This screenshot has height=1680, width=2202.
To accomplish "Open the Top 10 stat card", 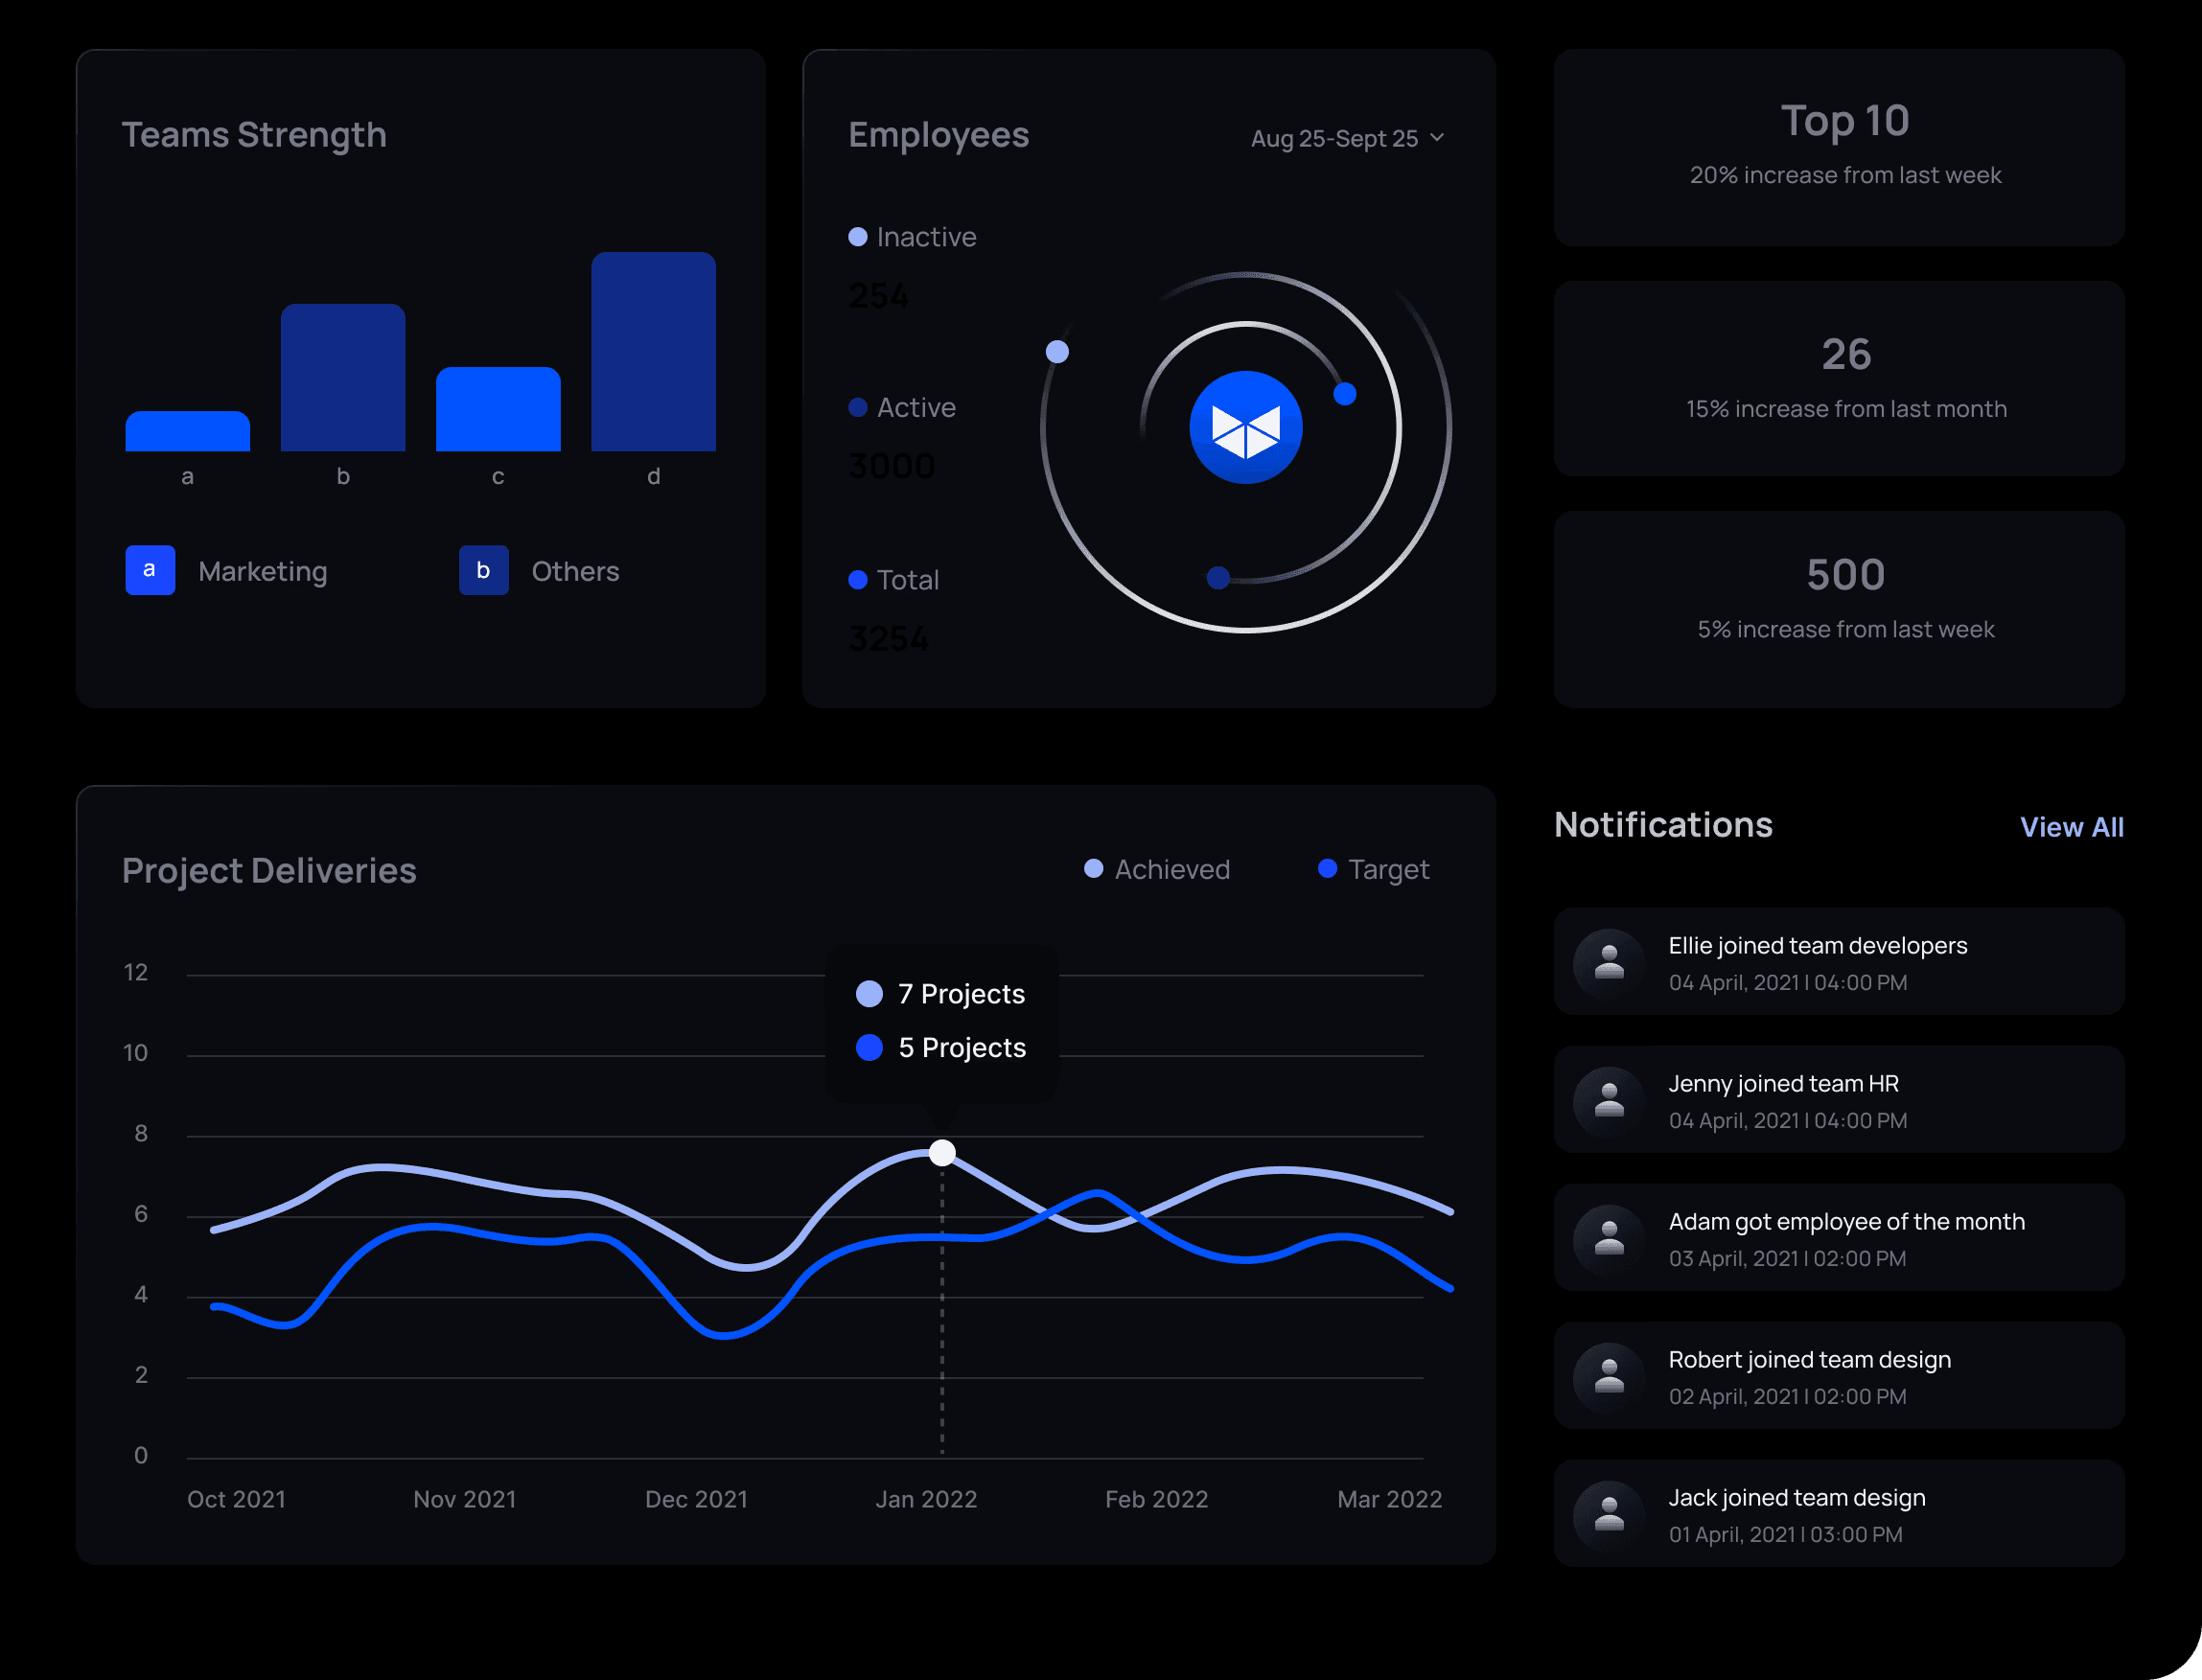I will (x=1838, y=147).
